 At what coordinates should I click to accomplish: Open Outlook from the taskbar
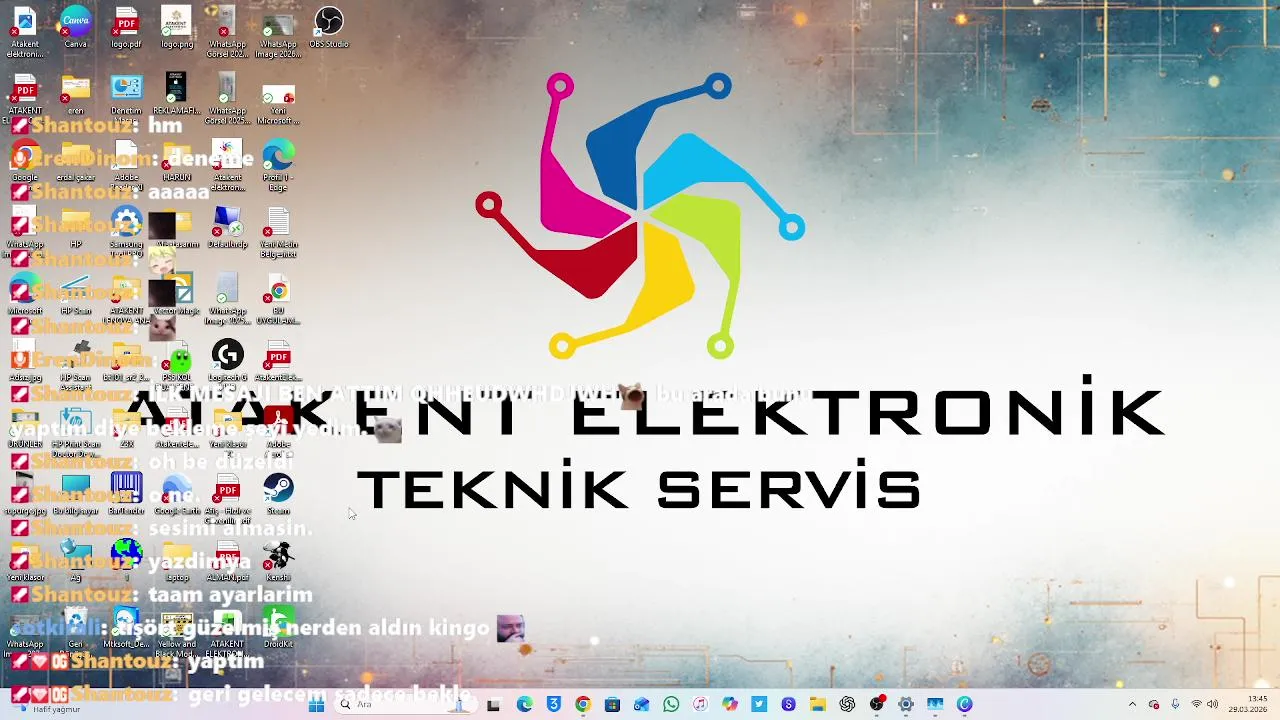[x=641, y=705]
